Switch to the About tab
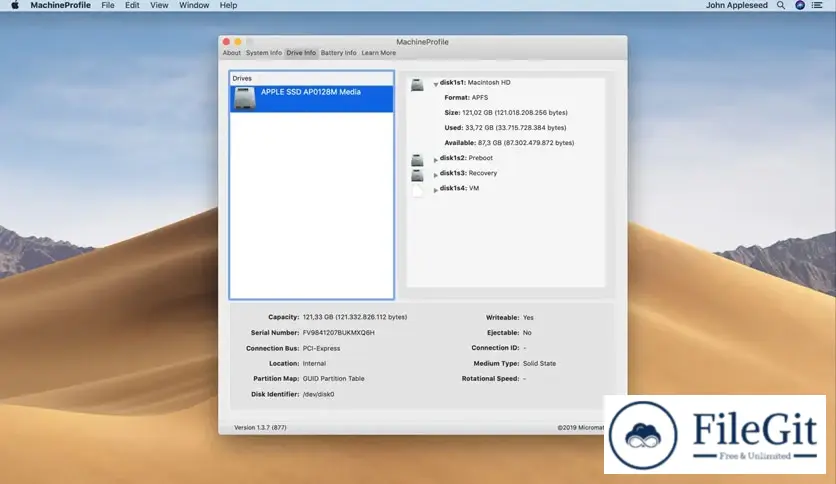 pos(231,53)
